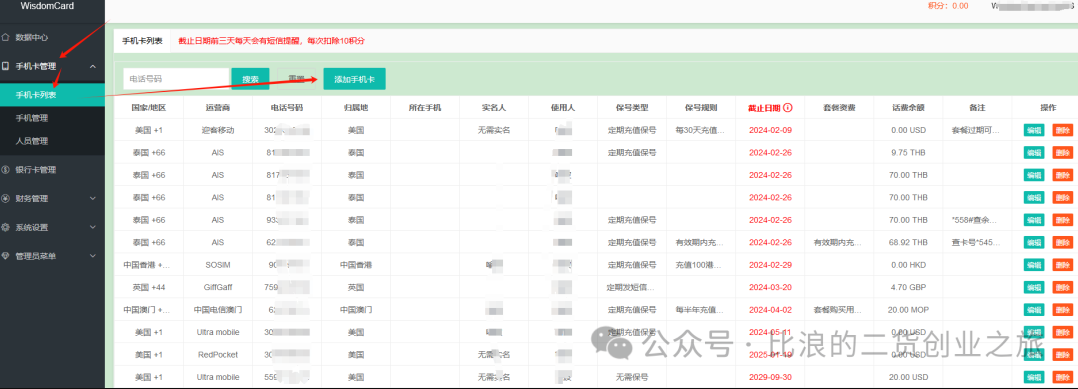Edit the 中国电信澳门 row
Image resolution: width=1078 pixels, height=389 pixels.
point(1033,310)
